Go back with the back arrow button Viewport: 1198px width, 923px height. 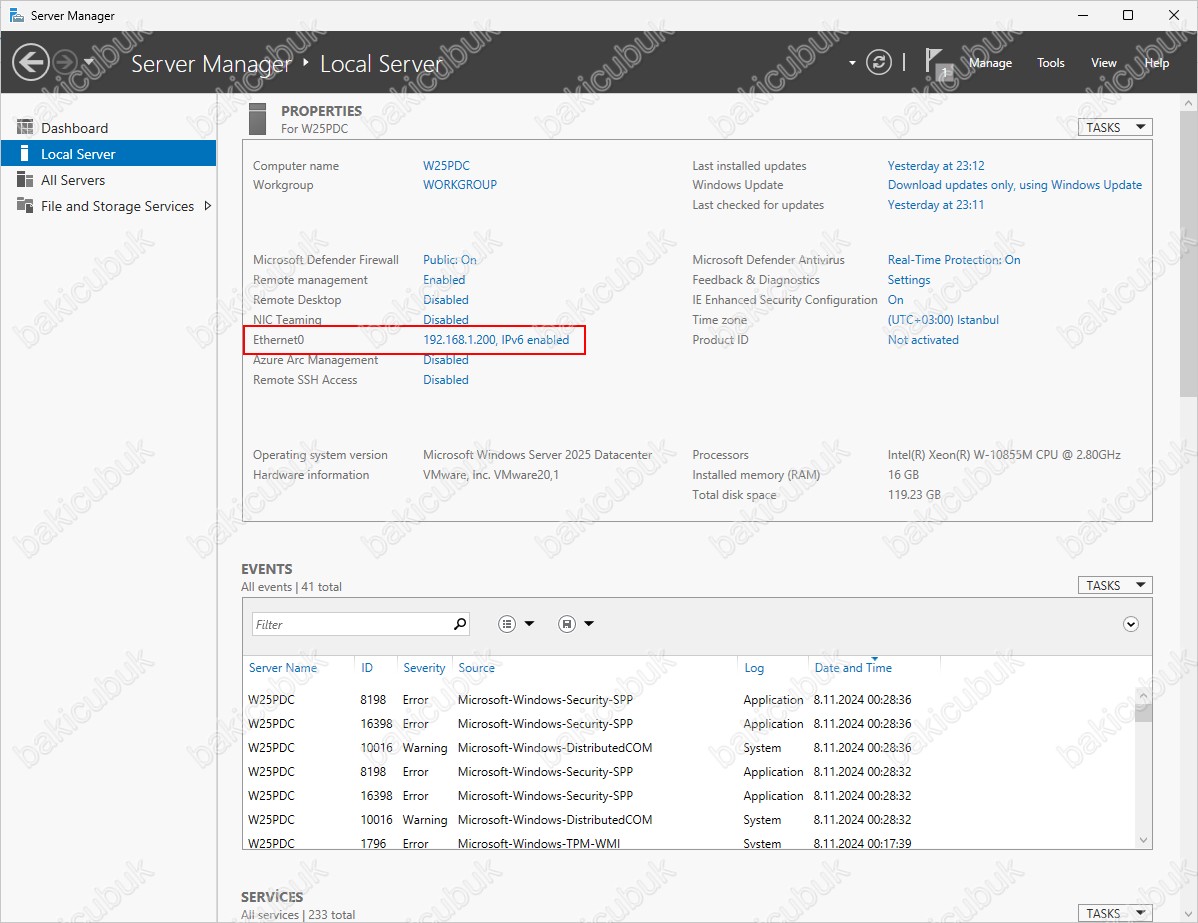(31, 63)
